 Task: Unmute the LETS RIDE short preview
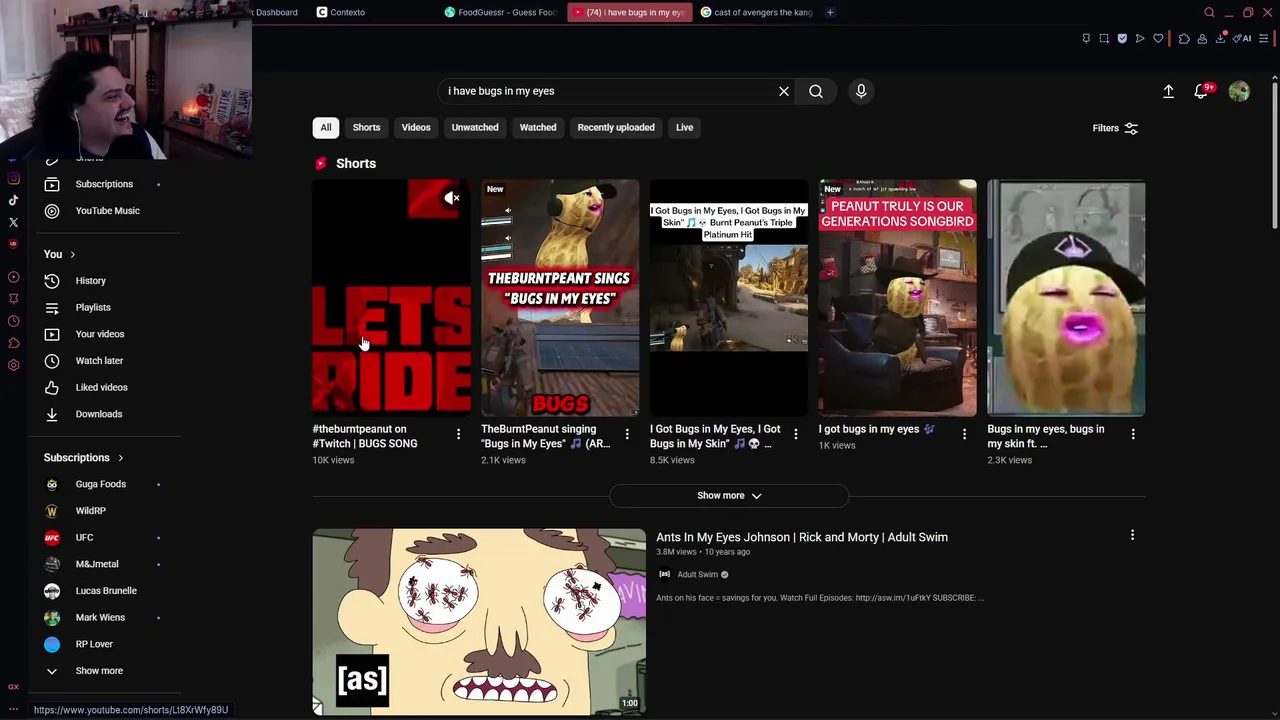[452, 198]
